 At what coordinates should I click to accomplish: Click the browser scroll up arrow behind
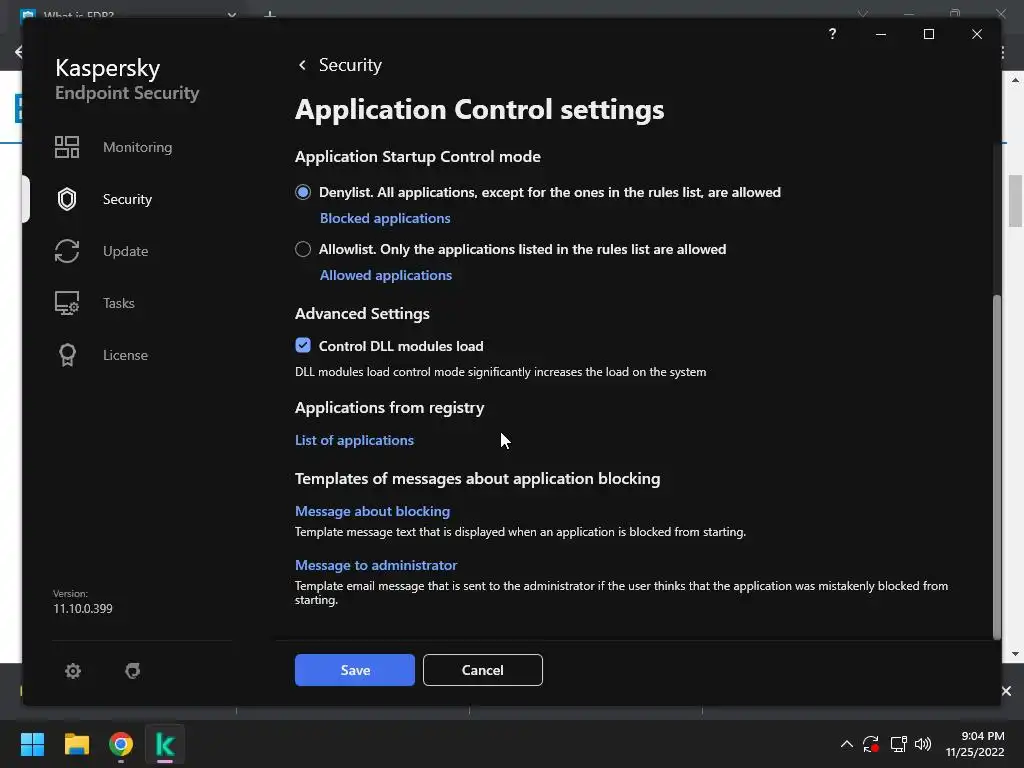pos(1015,80)
